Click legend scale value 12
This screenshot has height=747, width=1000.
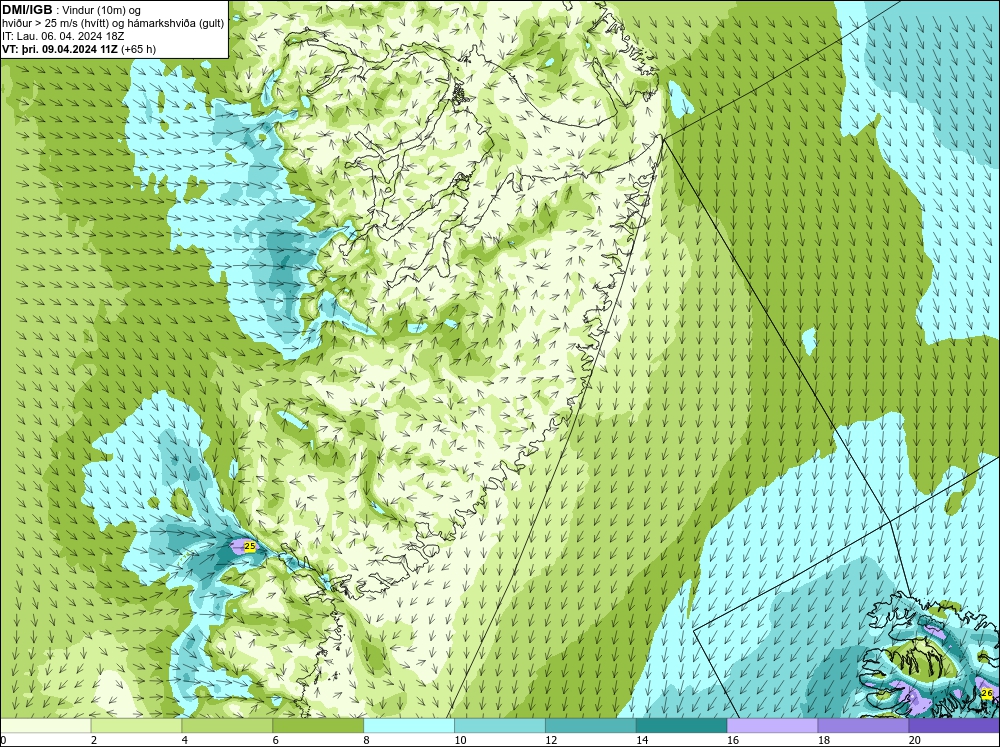551,740
